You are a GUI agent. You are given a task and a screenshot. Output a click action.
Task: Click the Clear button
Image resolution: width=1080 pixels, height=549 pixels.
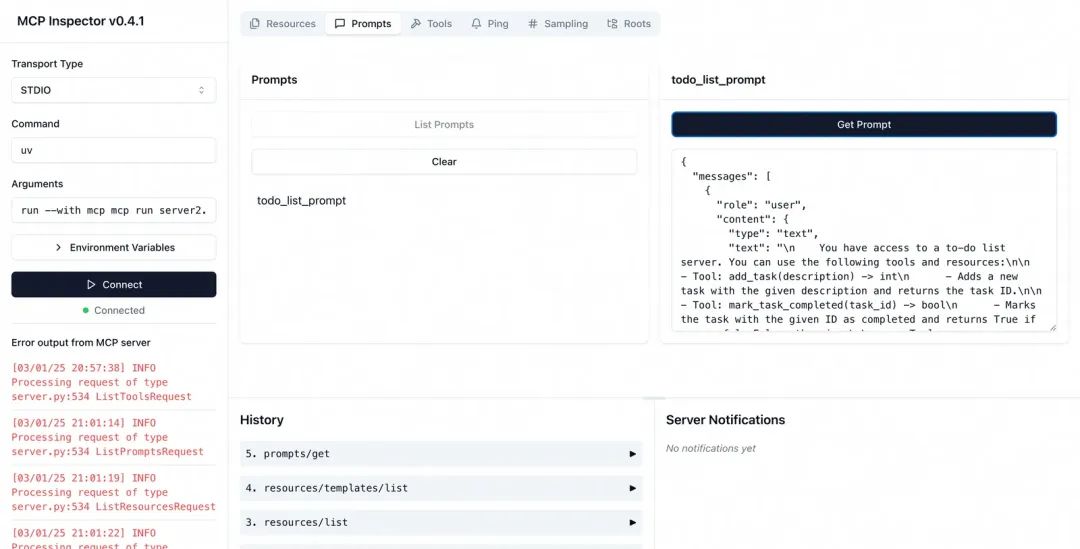pos(444,162)
